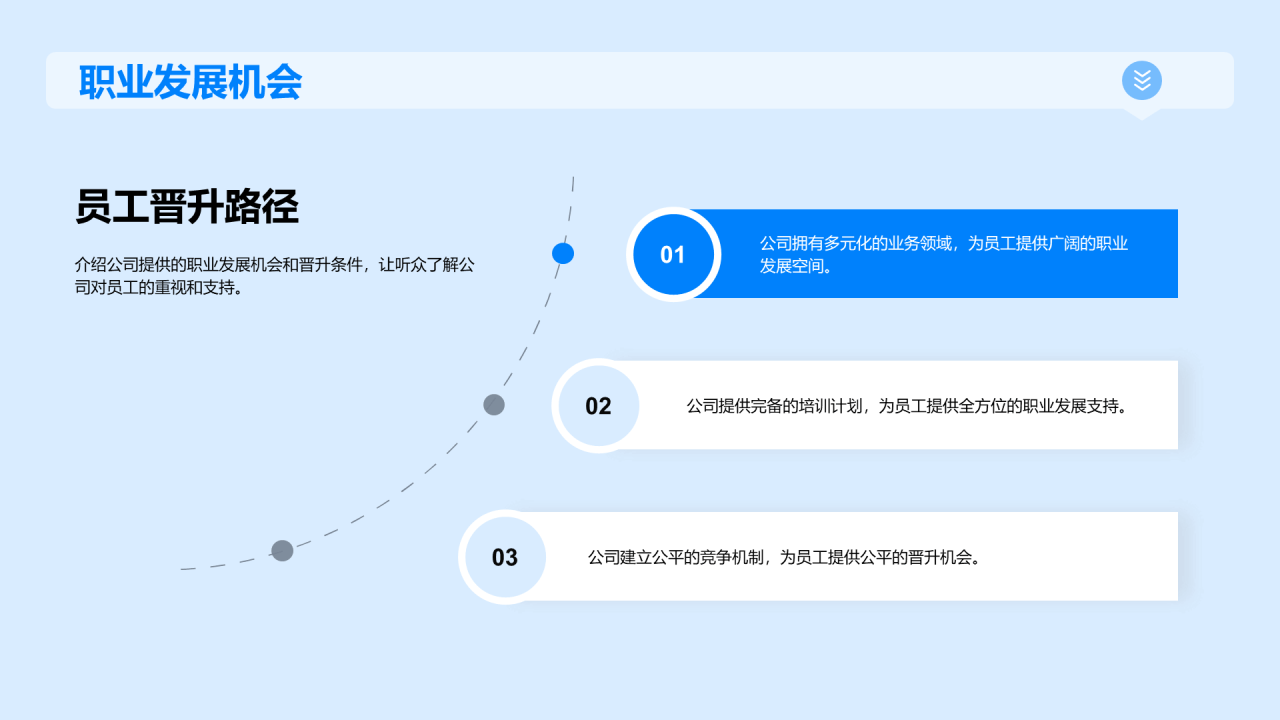Select the circular badge labeled 02
The width and height of the screenshot is (1280, 720).
point(597,405)
